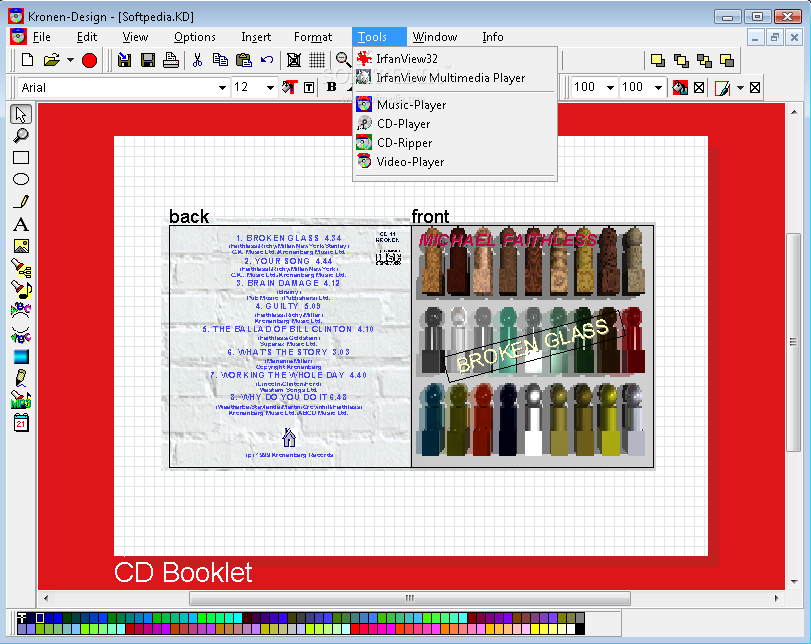Viewport: 811px width, 644px height.
Task: Open the second 100 value dropdown
Action: [658, 87]
